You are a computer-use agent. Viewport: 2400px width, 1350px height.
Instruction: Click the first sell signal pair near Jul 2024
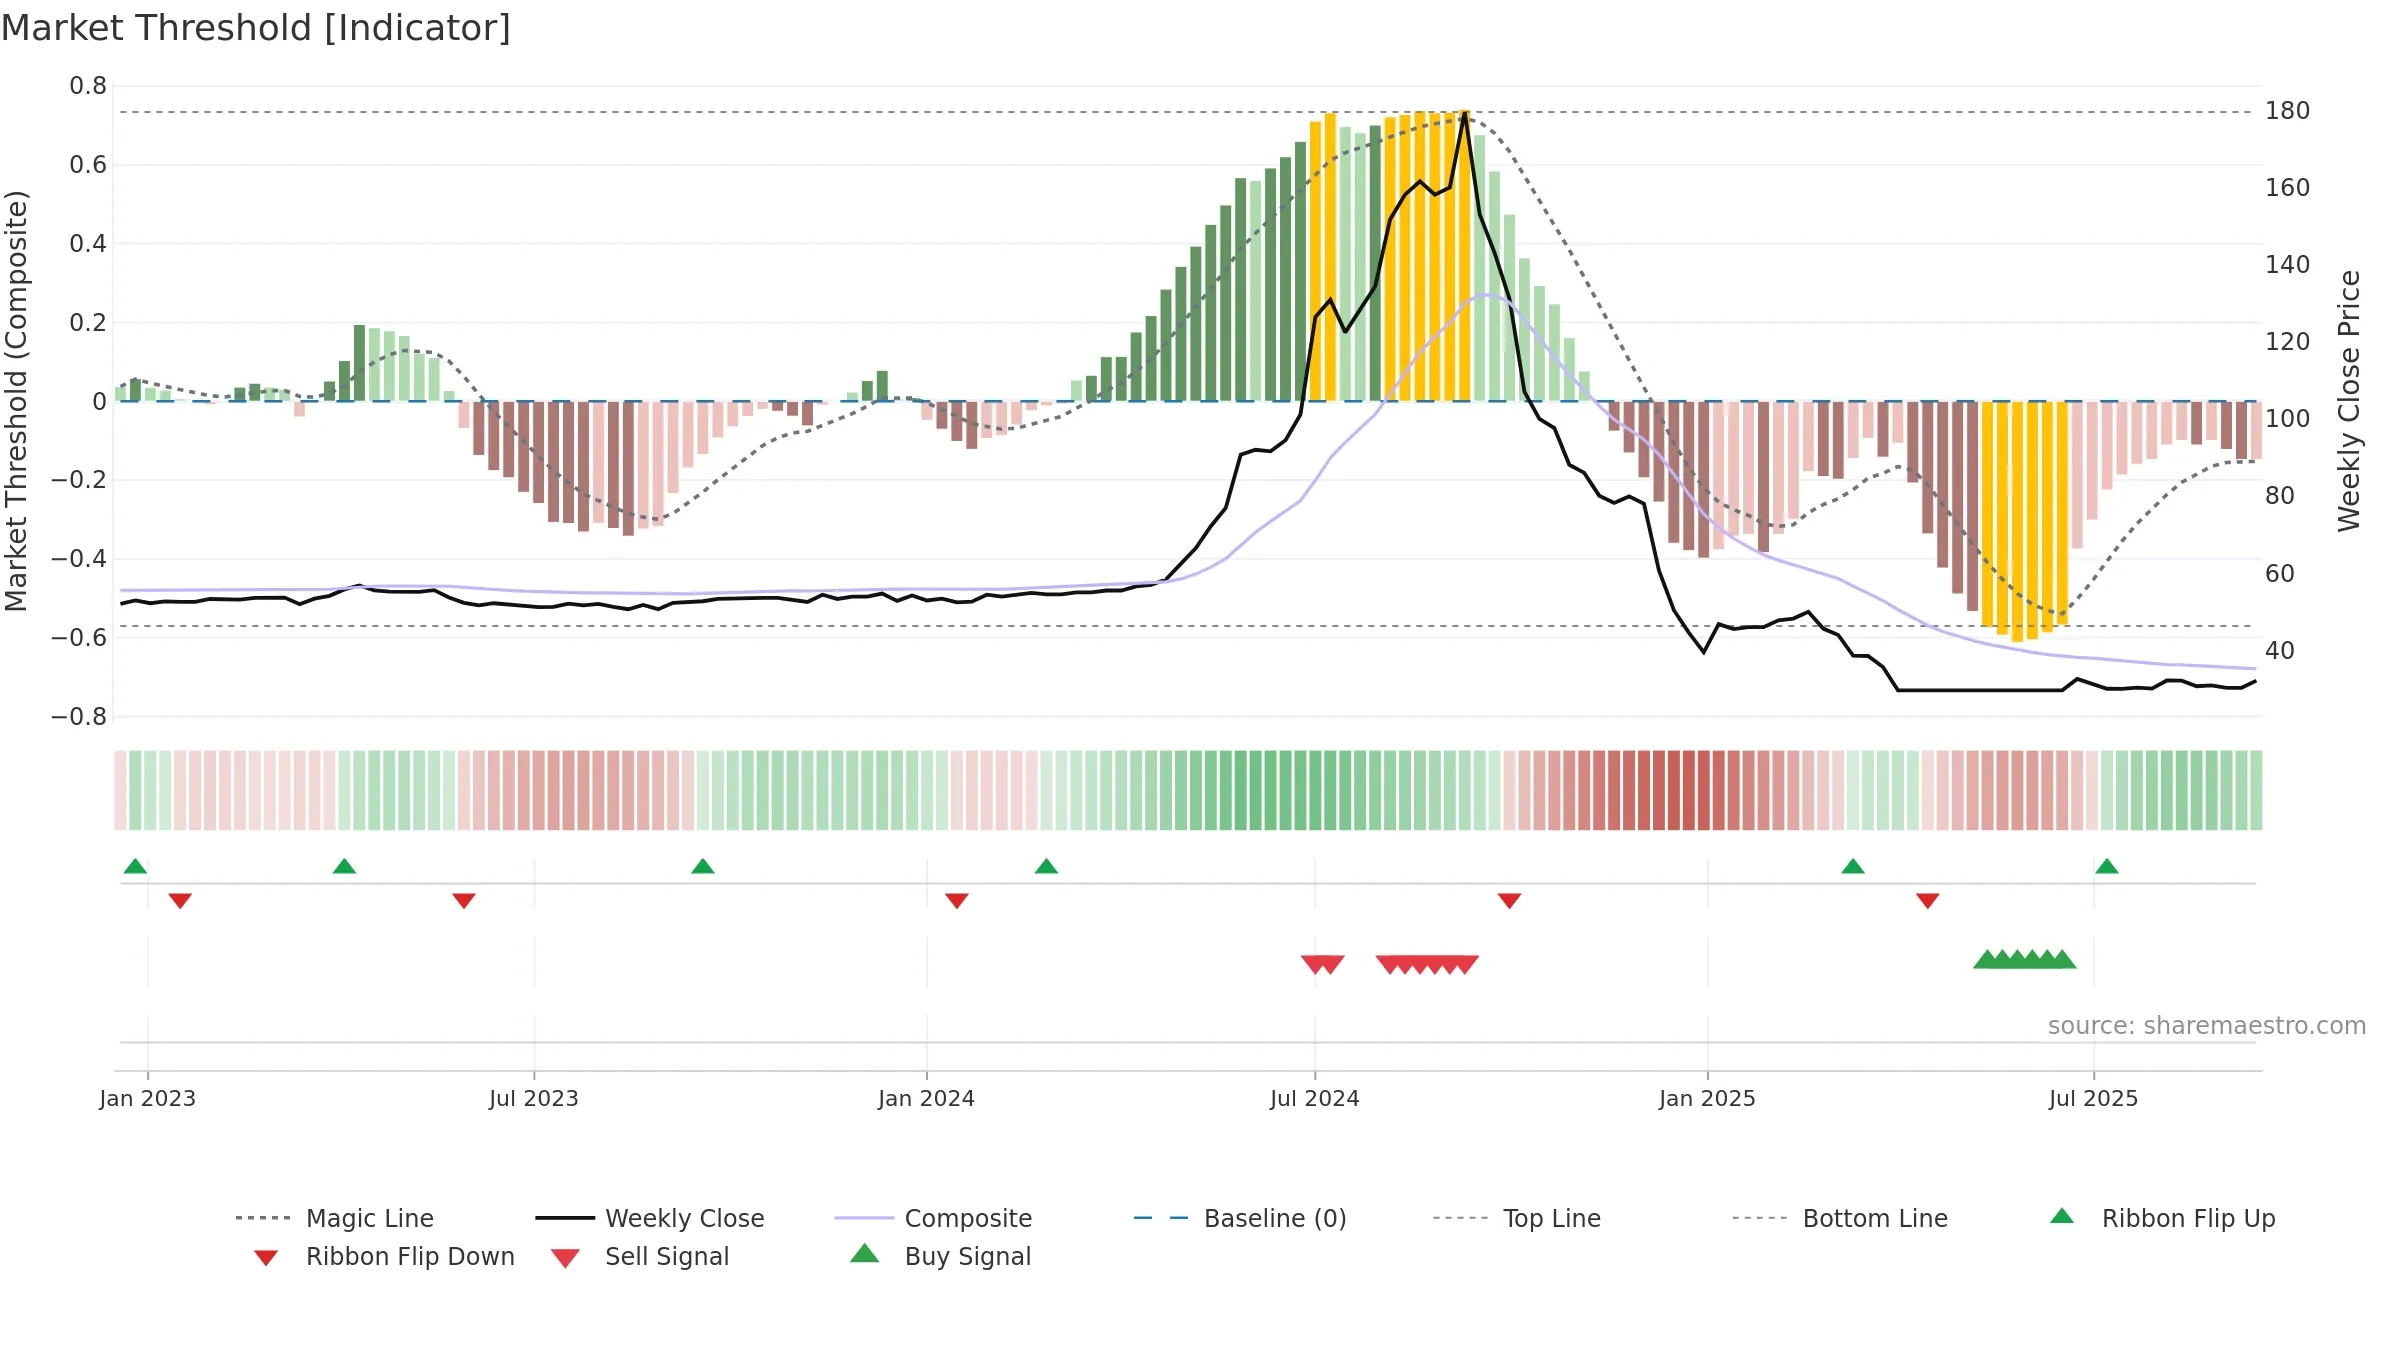click(1323, 964)
